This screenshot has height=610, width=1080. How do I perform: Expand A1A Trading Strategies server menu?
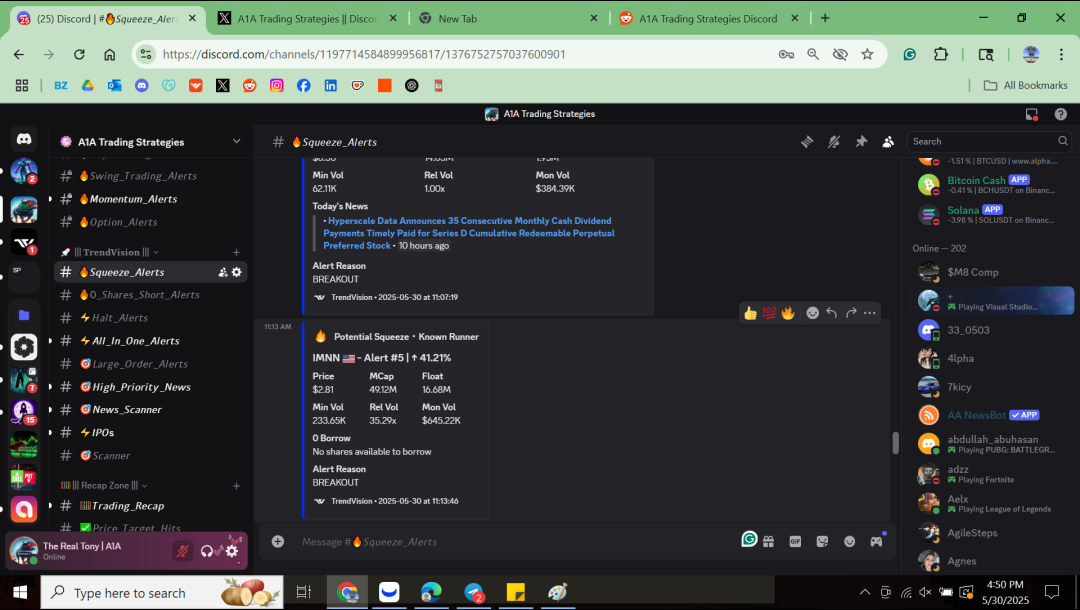(236, 142)
